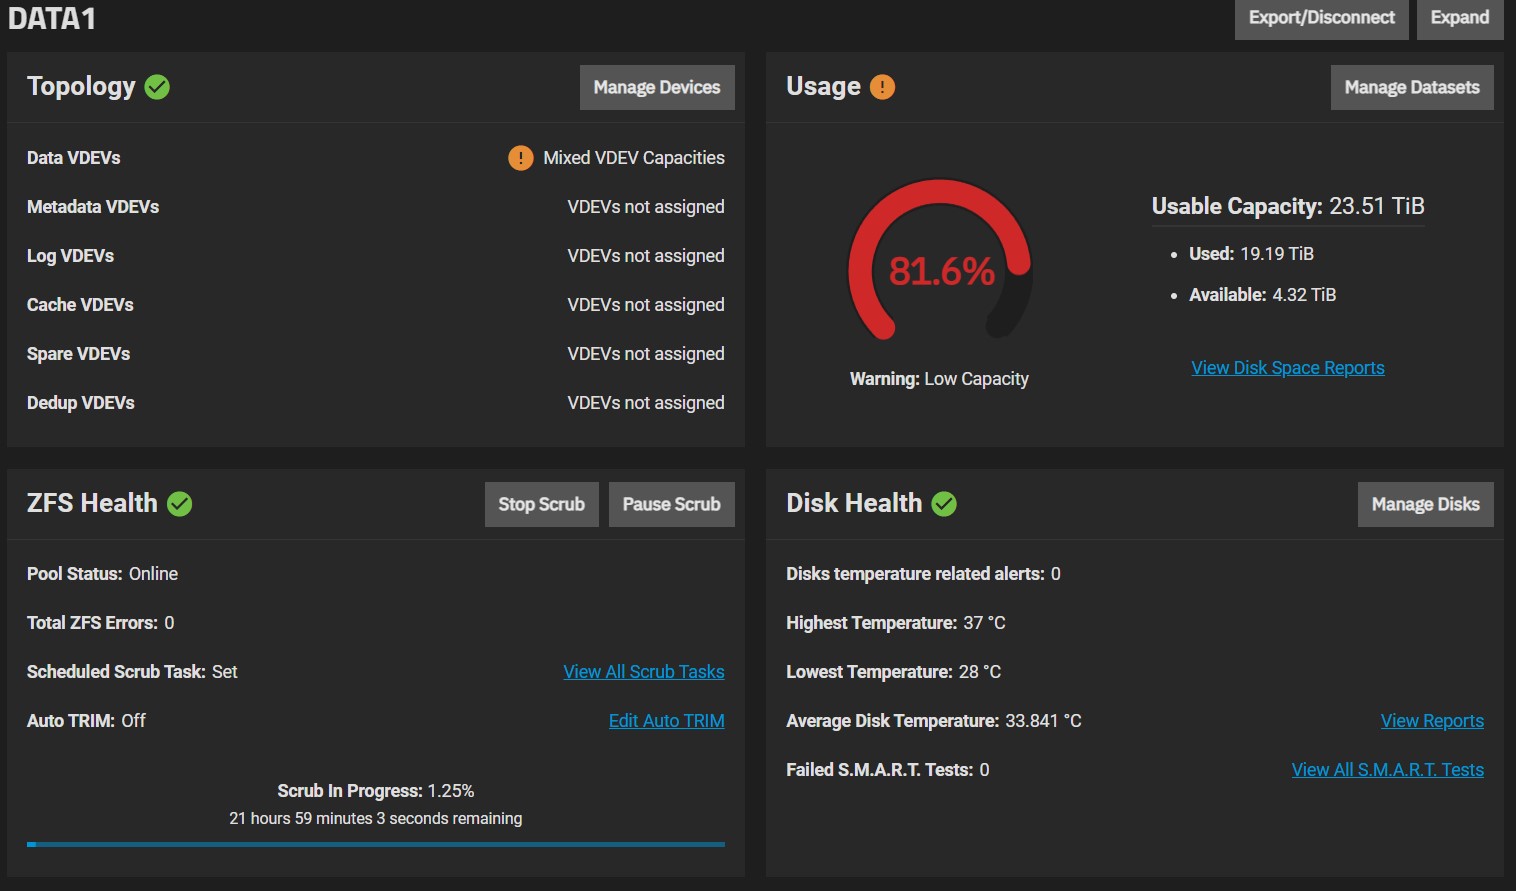
Task: Click the Disk Health card title
Action: click(854, 503)
